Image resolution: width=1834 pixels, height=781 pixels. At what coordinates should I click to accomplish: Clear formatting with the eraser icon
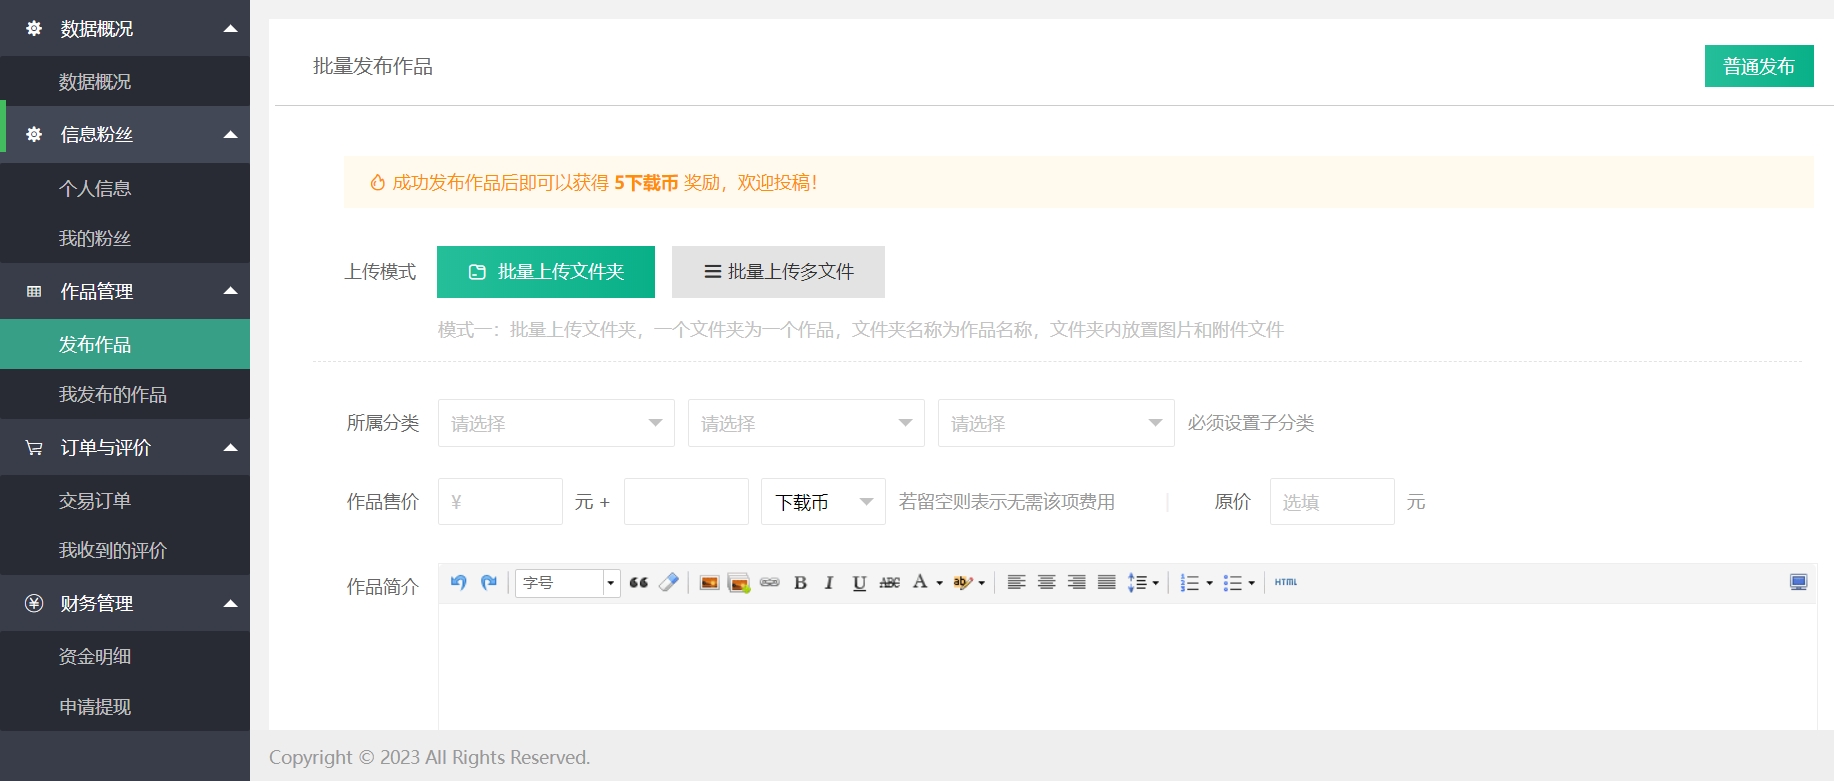(669, 582)
